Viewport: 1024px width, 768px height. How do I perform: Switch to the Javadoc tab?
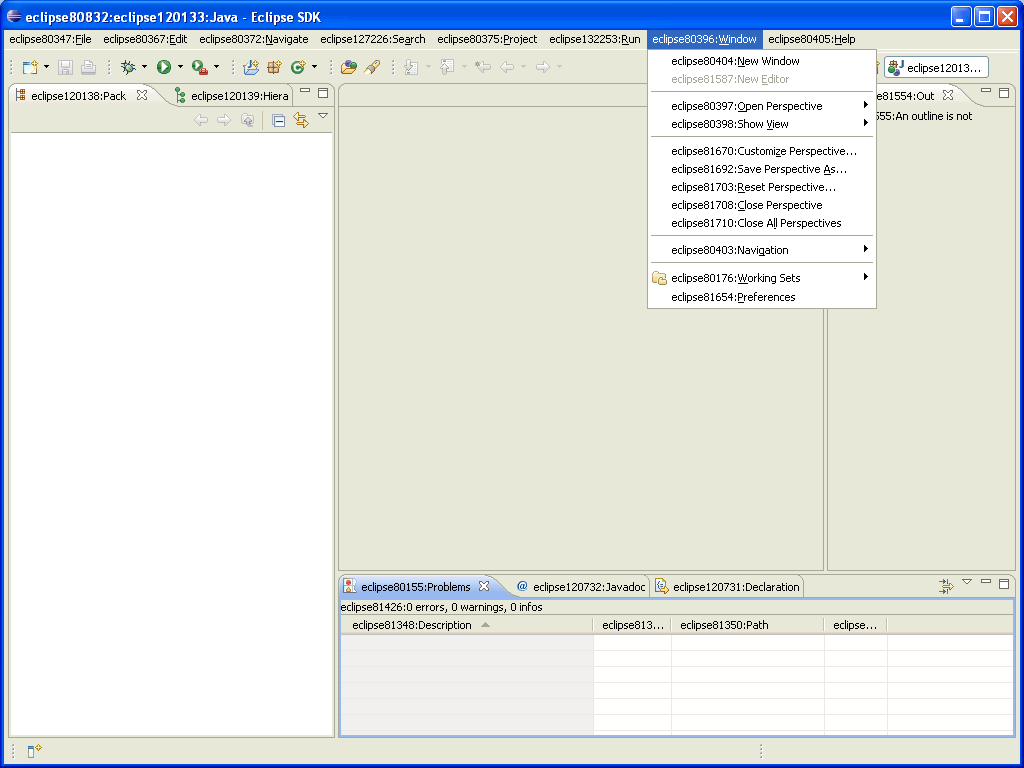click(x=581, y=587)
